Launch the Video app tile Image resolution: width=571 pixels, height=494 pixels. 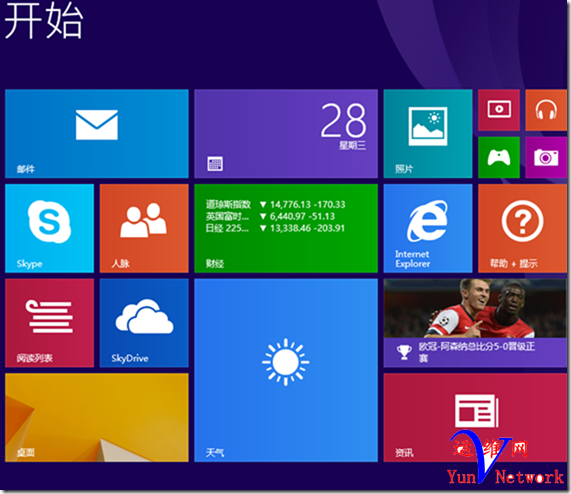tap(499, 110)
